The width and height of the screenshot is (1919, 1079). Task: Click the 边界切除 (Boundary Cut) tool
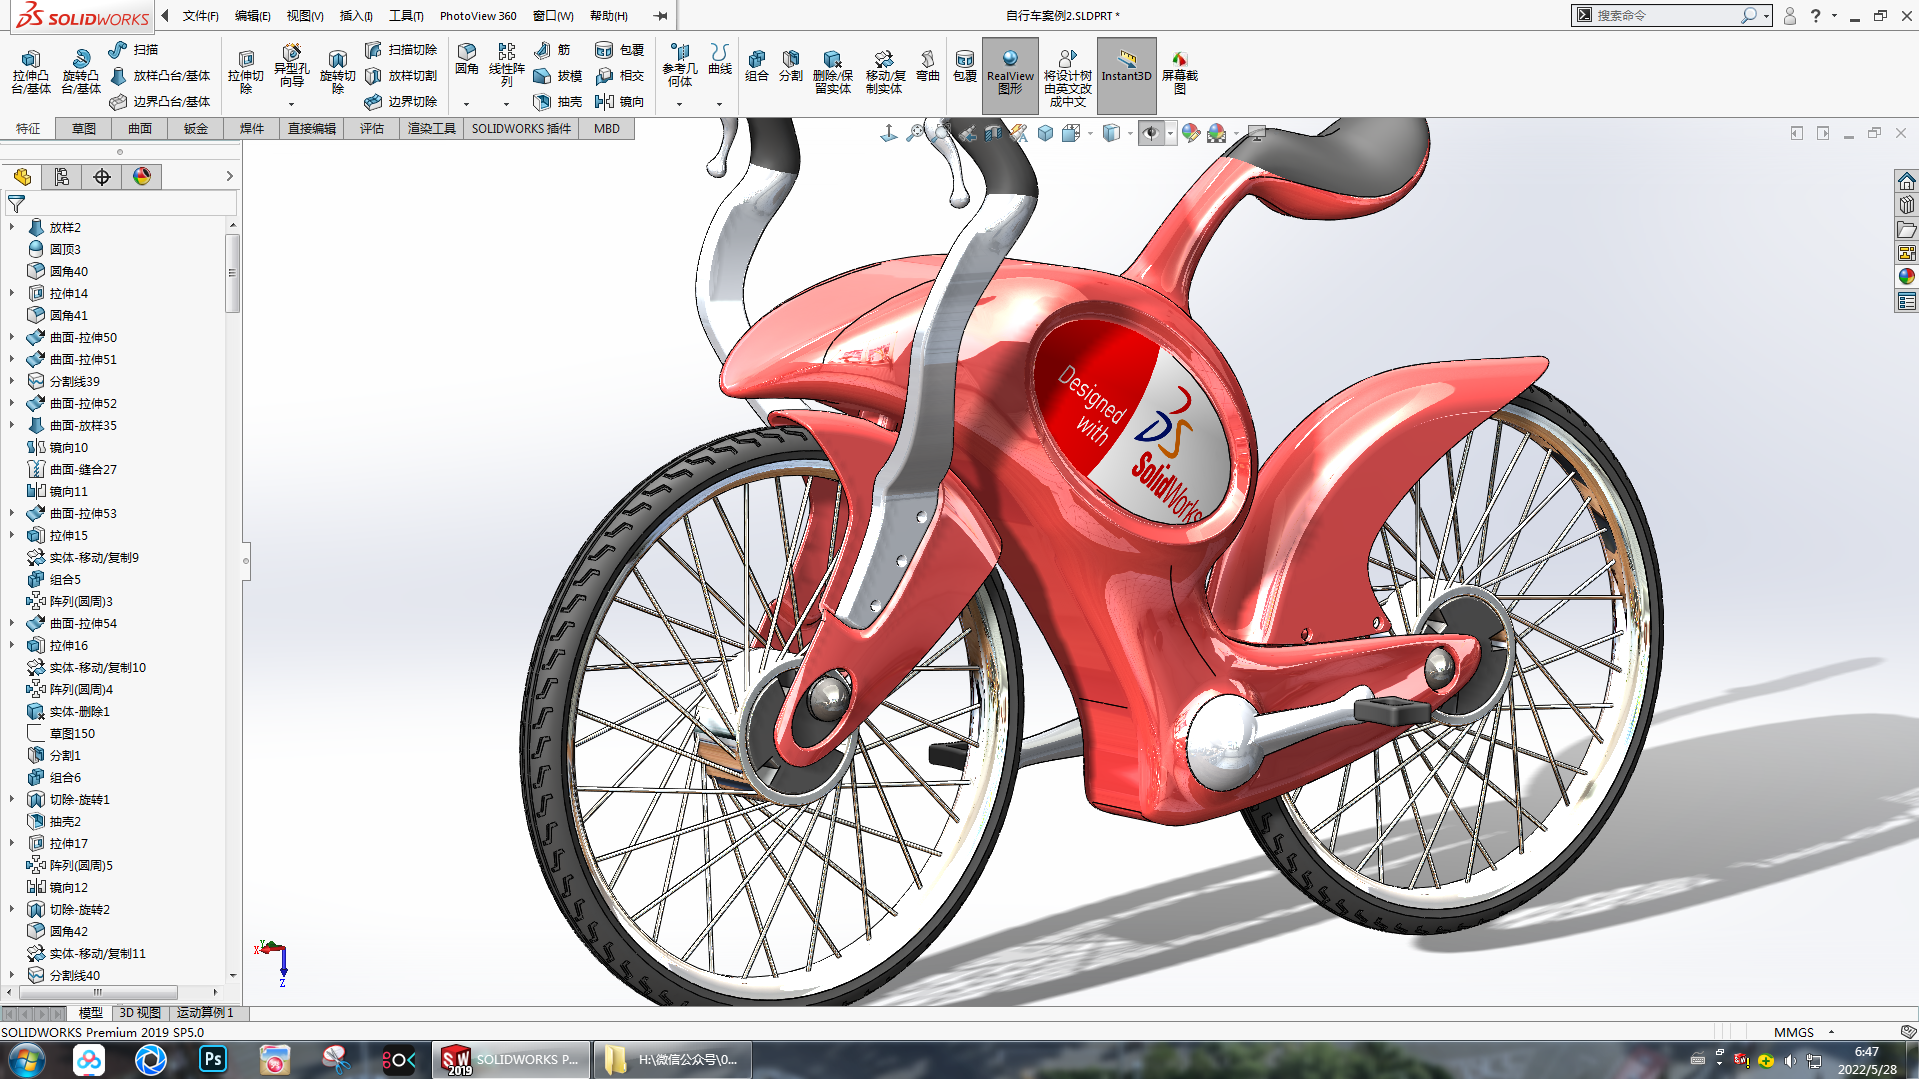401,101
